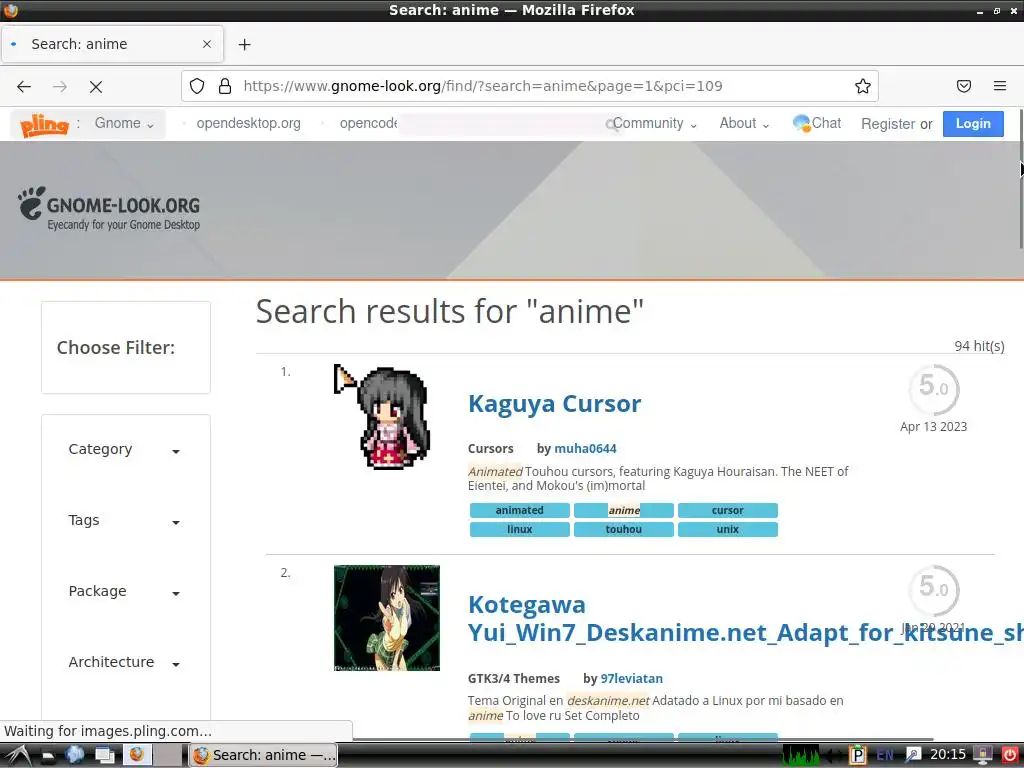Launch file manager from taskbar
The image size is (1024, 768).
pos(47,756)
